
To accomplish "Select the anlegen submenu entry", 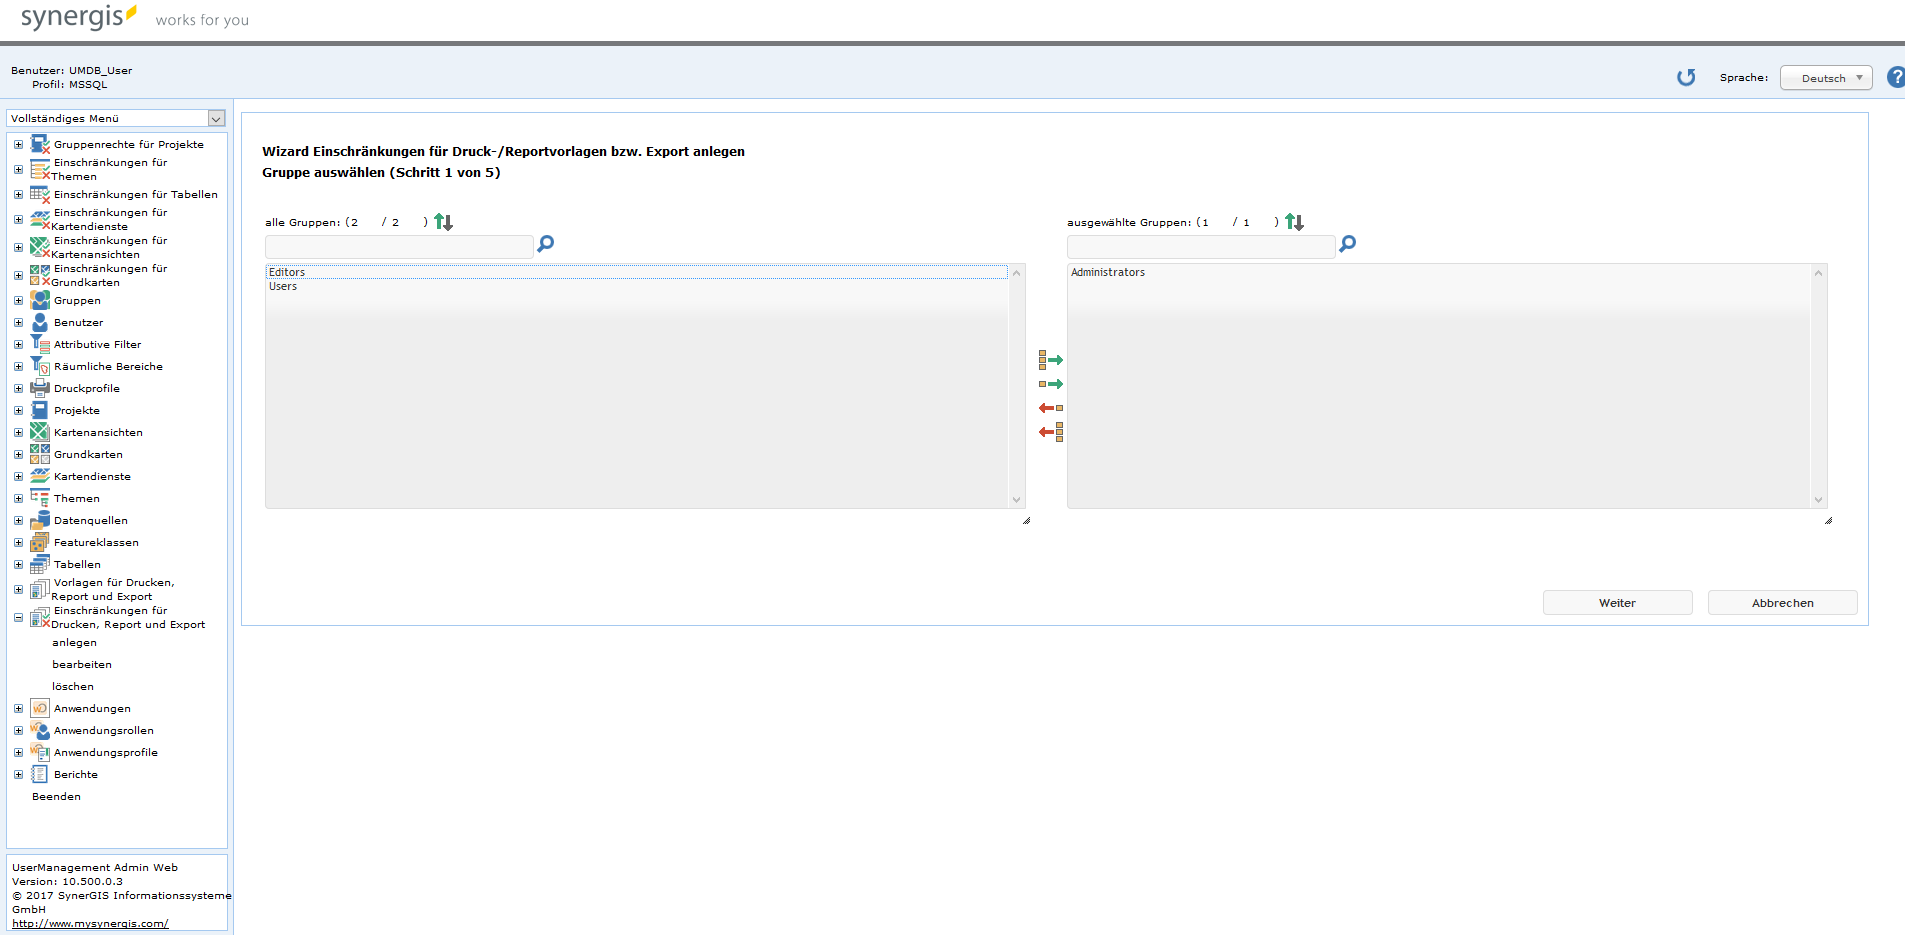I will click(x=75, y=643).
